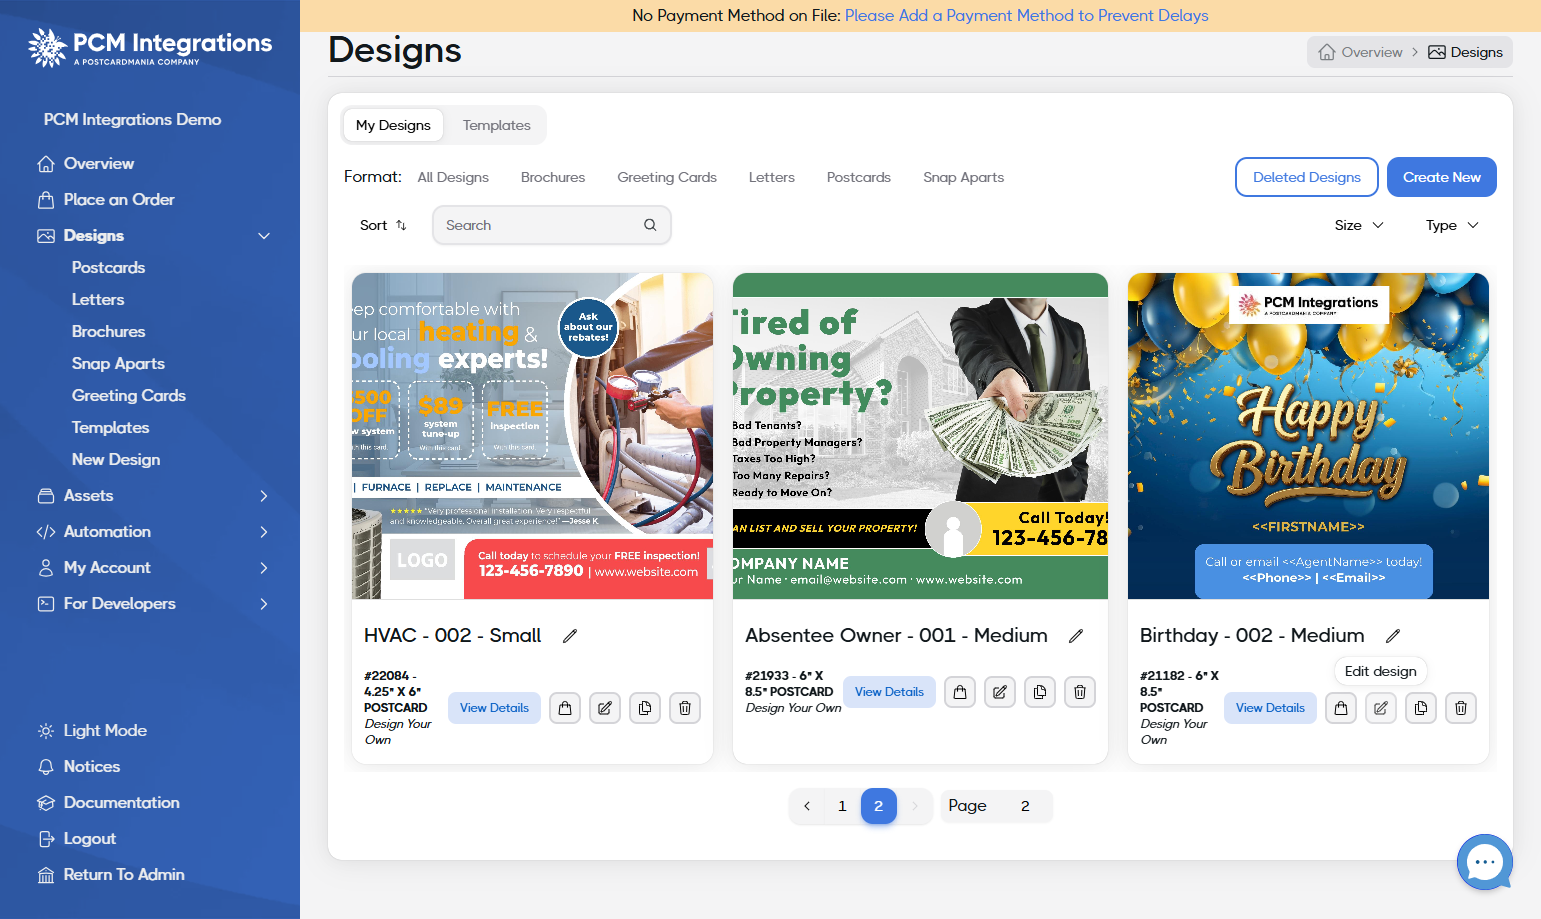Go to page 1 of designs
The image size is (1541, 919).
click(842, 806)
